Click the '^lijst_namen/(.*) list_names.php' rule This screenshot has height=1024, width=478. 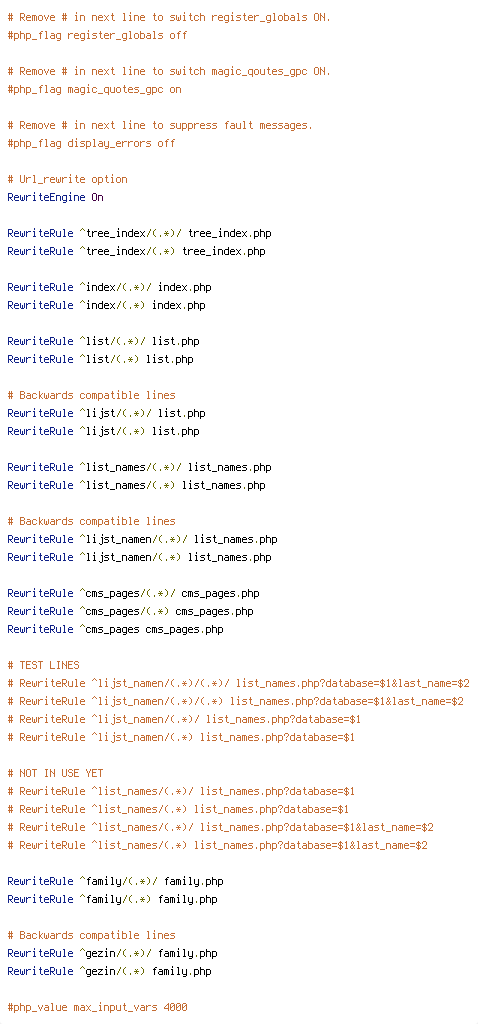139,557
